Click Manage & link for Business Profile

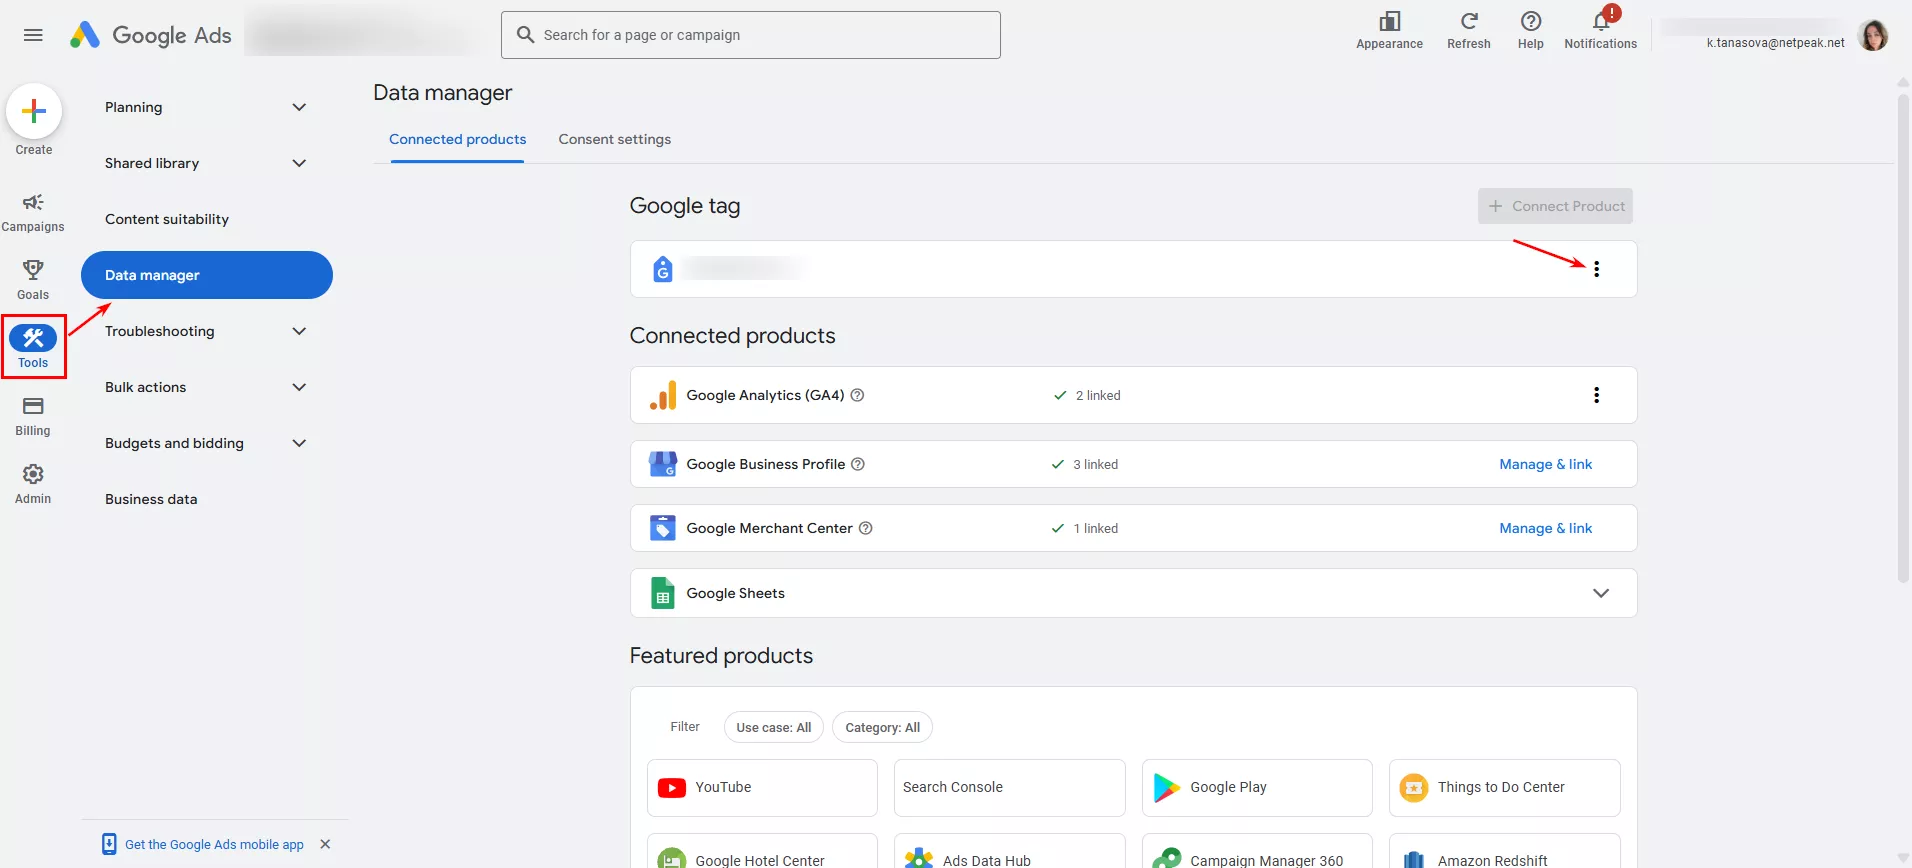click(1546, 464)
